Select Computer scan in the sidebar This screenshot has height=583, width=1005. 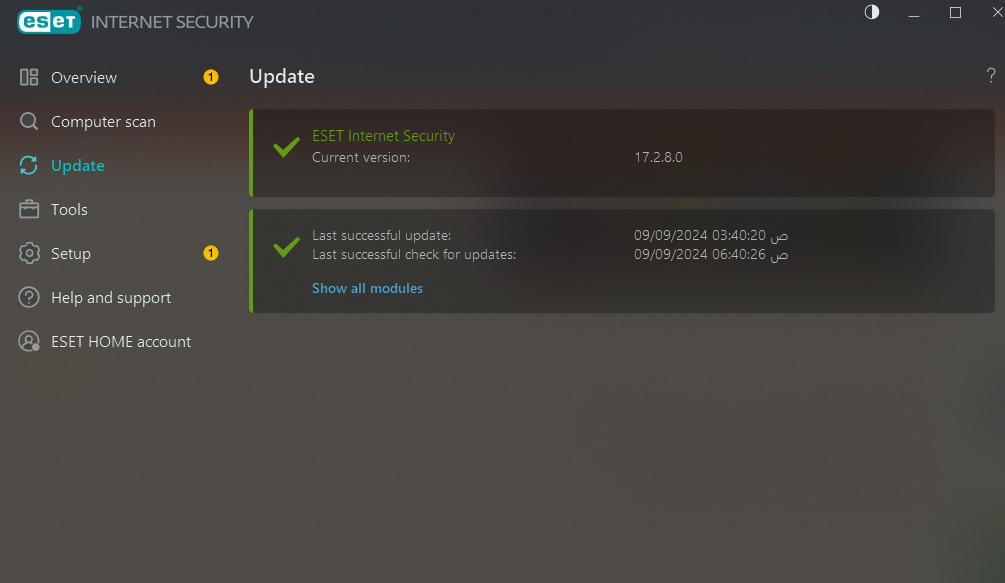coord(103,122)
